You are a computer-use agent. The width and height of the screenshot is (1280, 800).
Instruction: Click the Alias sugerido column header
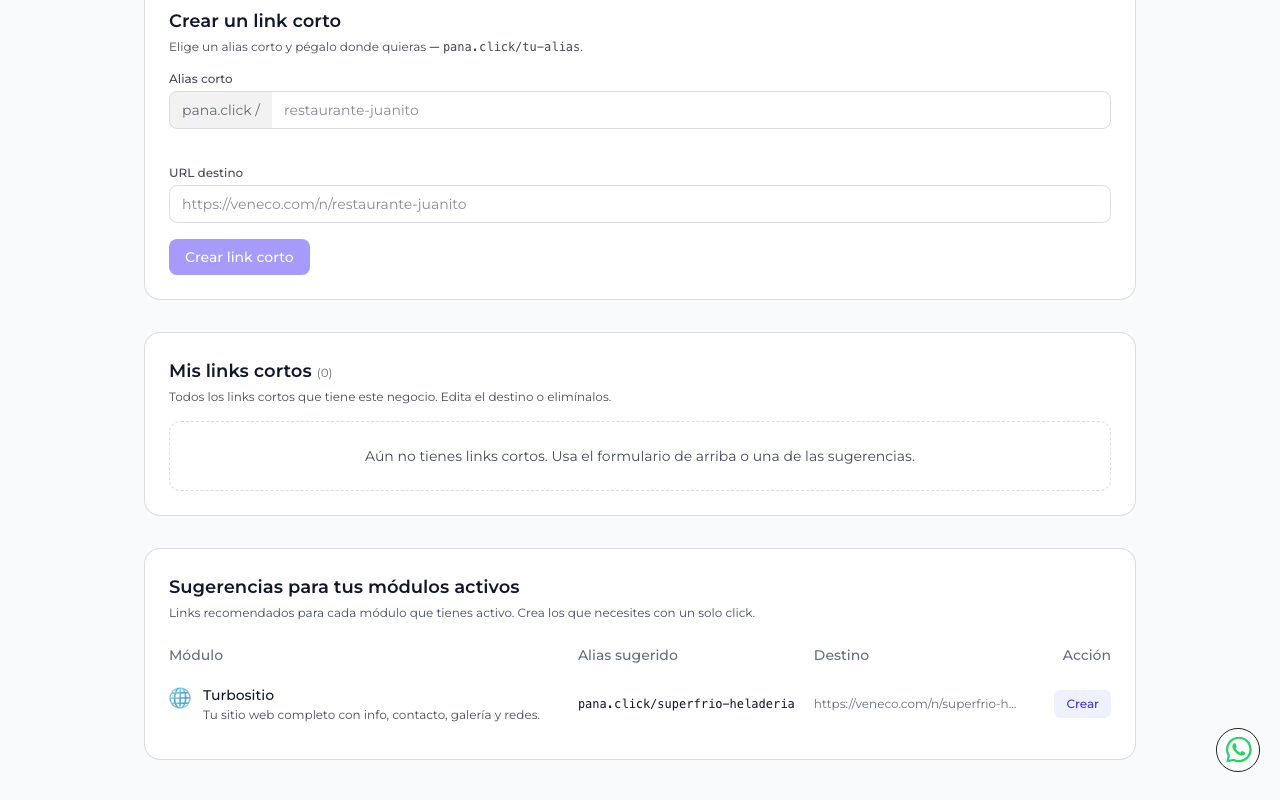(x=628, y=655)
